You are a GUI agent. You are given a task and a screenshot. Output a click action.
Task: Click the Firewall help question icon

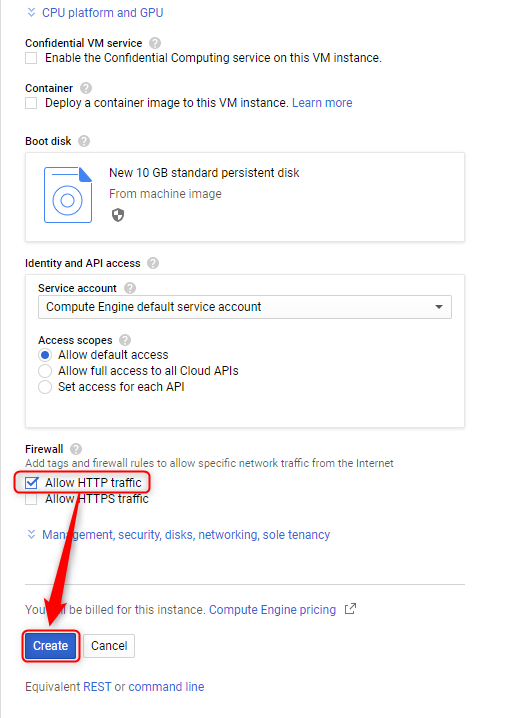76,449
